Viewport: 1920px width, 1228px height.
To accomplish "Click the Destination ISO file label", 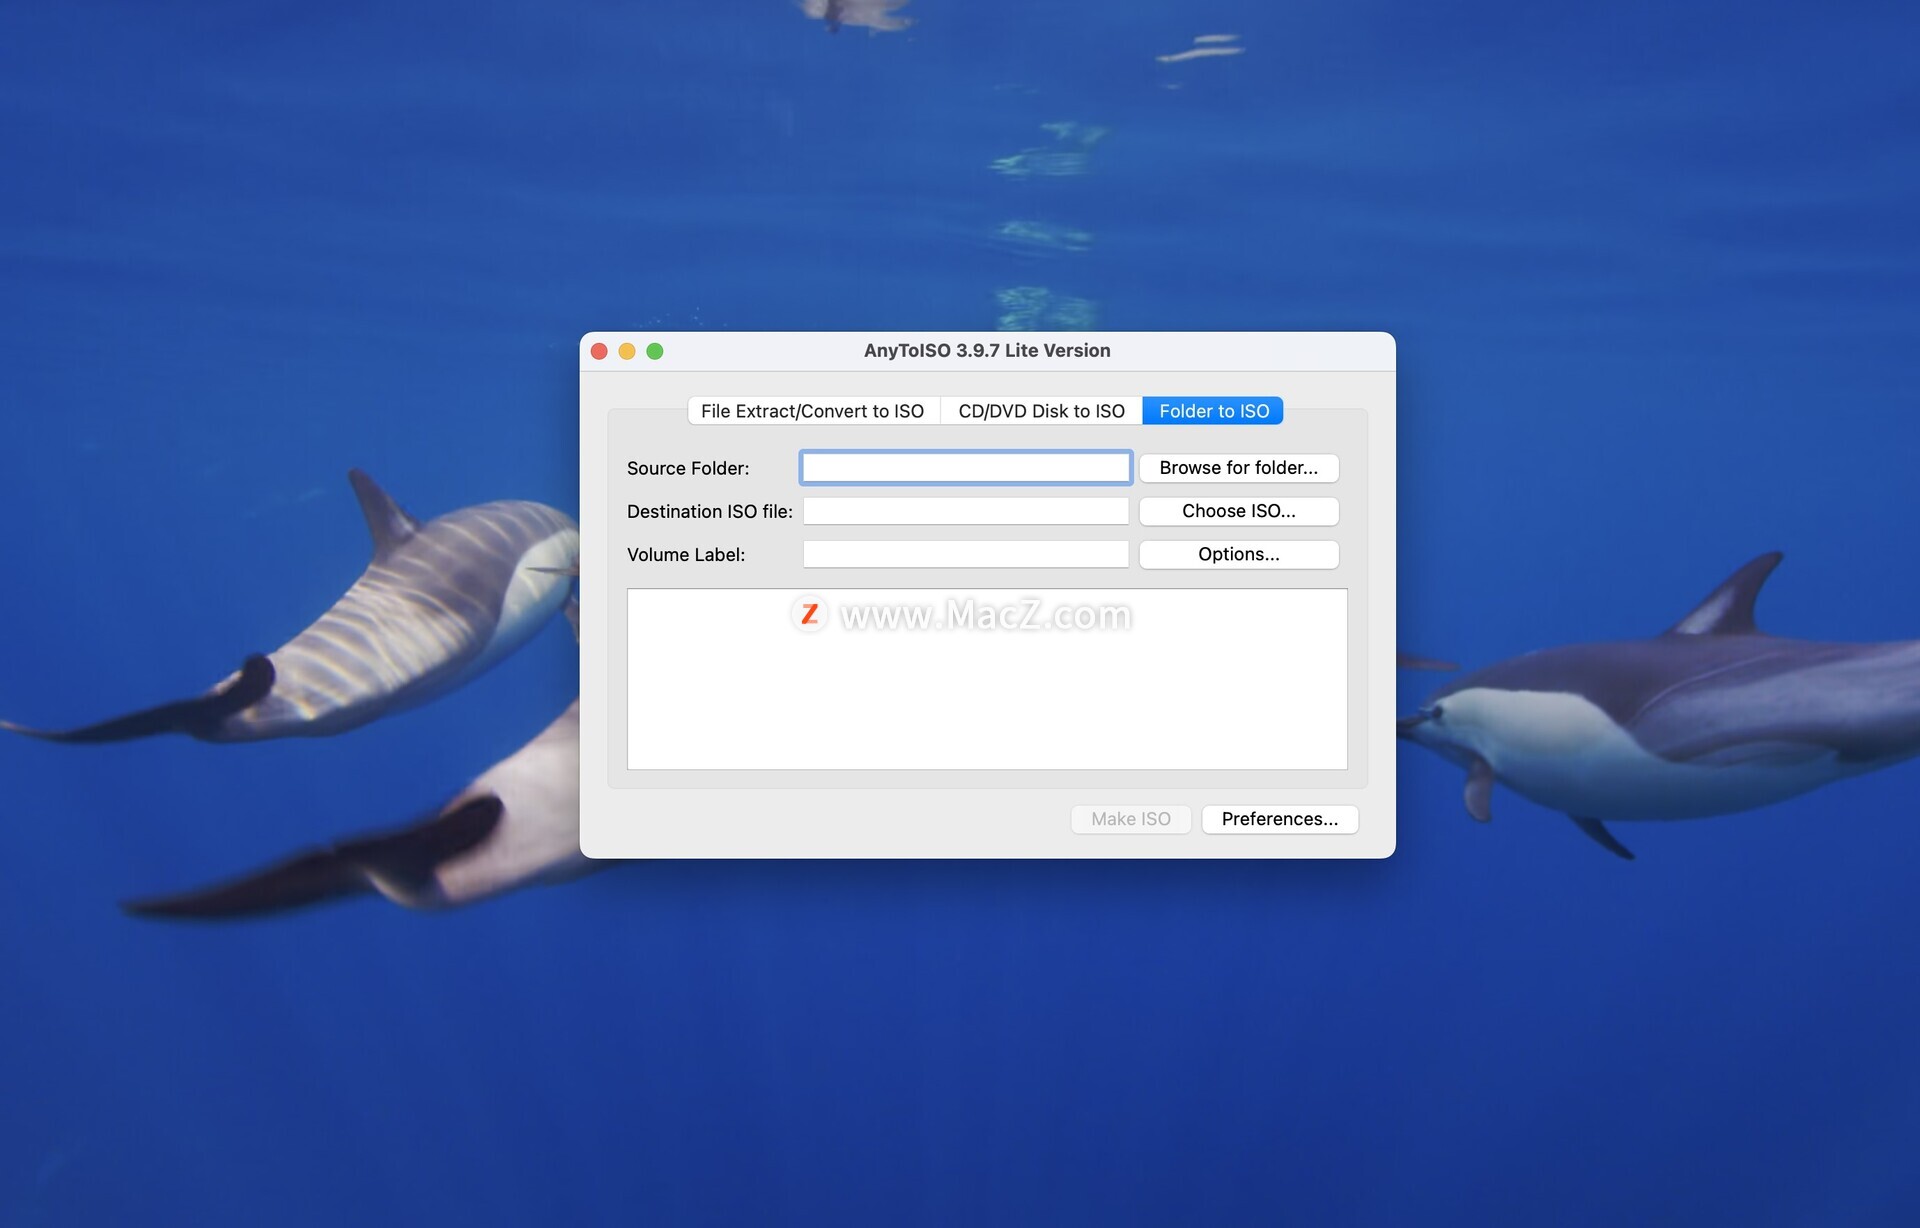I will click(709, 511).
